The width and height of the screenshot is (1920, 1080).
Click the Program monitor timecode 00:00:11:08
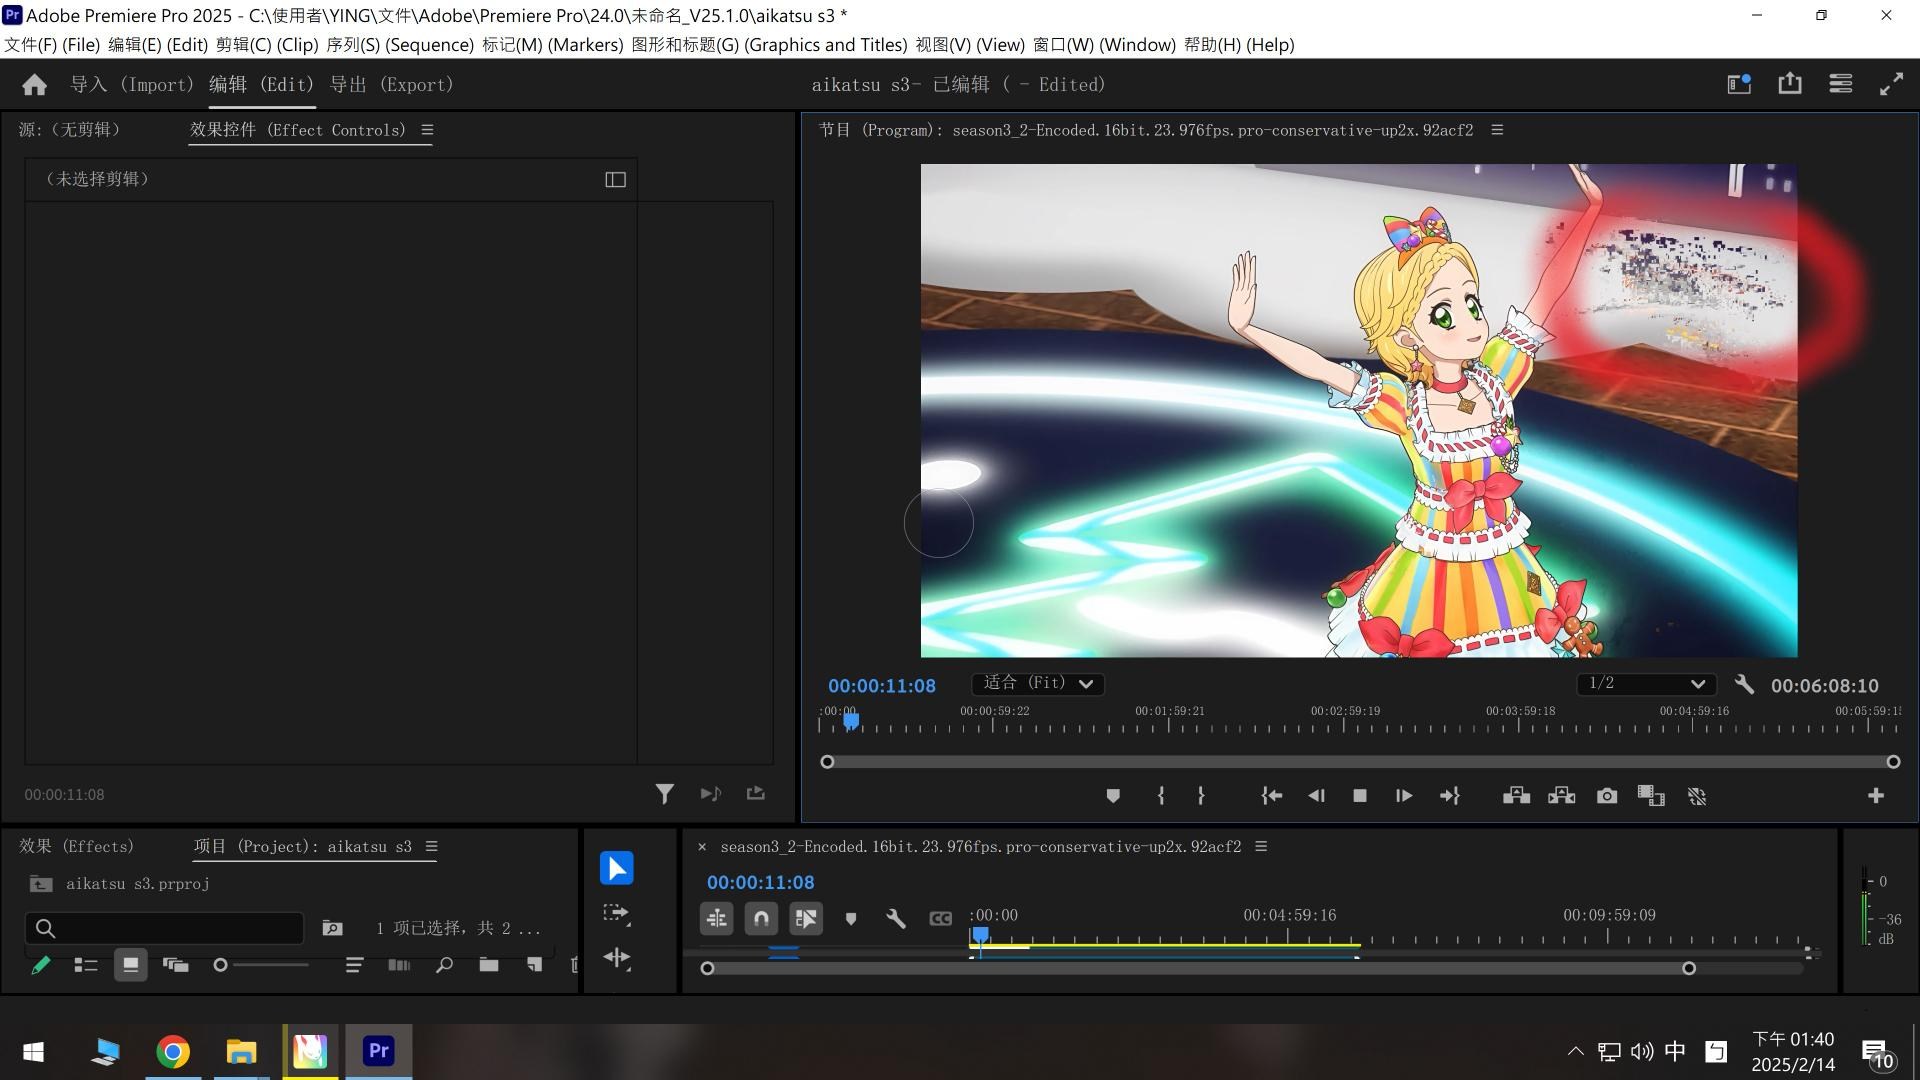(x=882, y=686)
